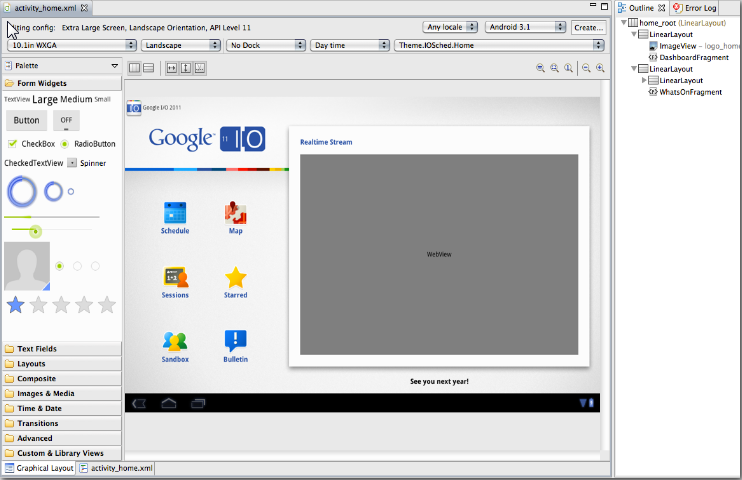The image size is (742, 480).
Task: Minimize the editor pane
Action: click(592, 5)
